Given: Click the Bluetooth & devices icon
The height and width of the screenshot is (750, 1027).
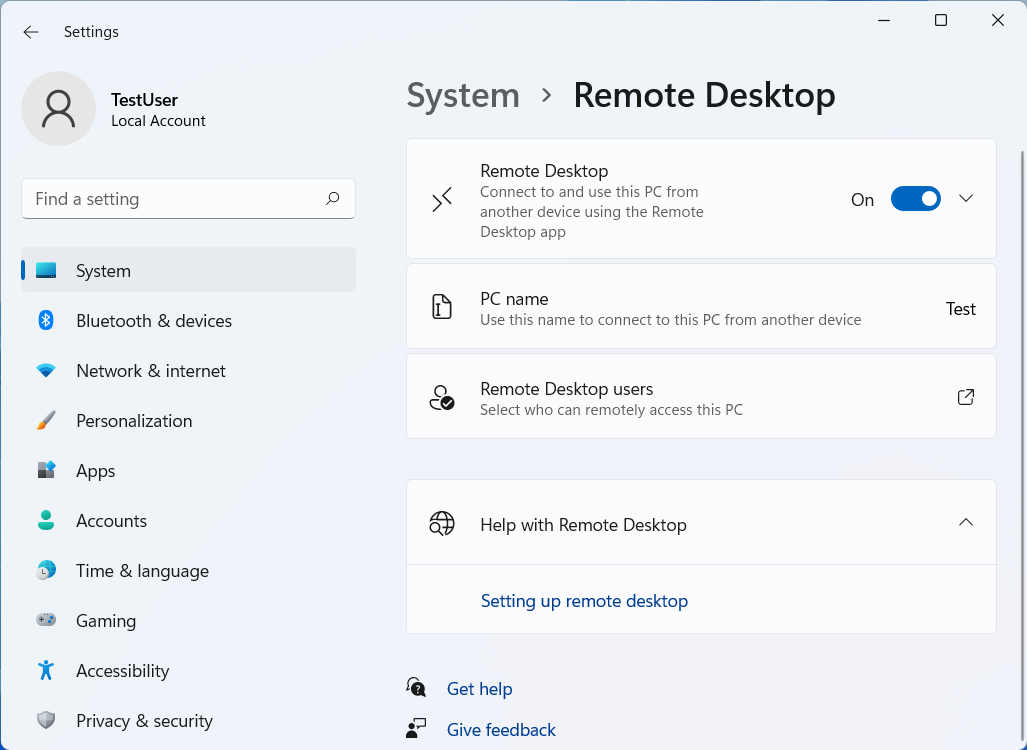Looking at the screenshot, I should (46, 320).
